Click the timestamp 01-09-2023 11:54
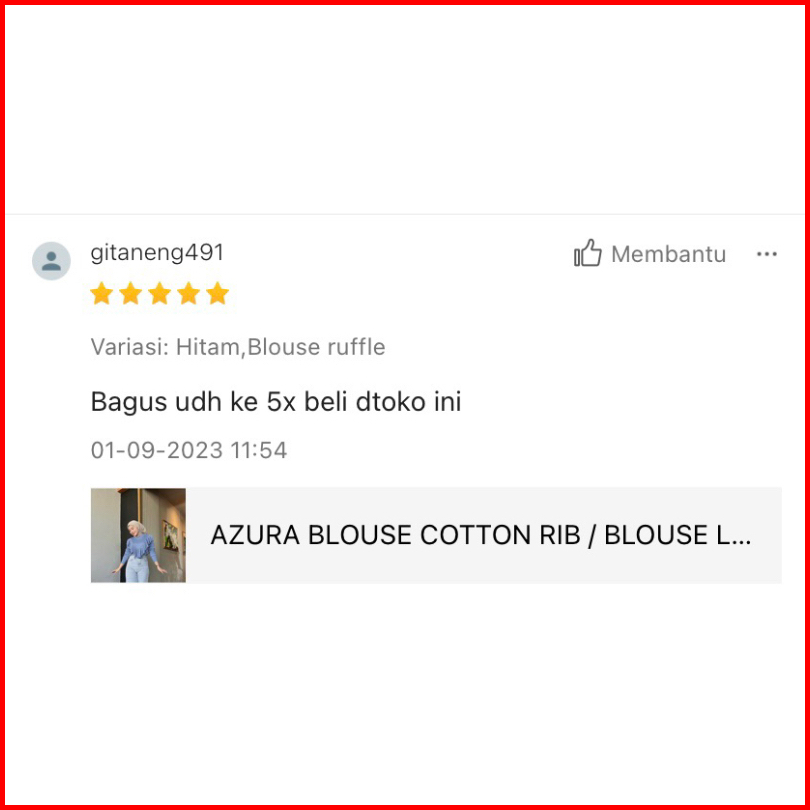The width and height of the screenshot is (810, 810). pos(189,450)
